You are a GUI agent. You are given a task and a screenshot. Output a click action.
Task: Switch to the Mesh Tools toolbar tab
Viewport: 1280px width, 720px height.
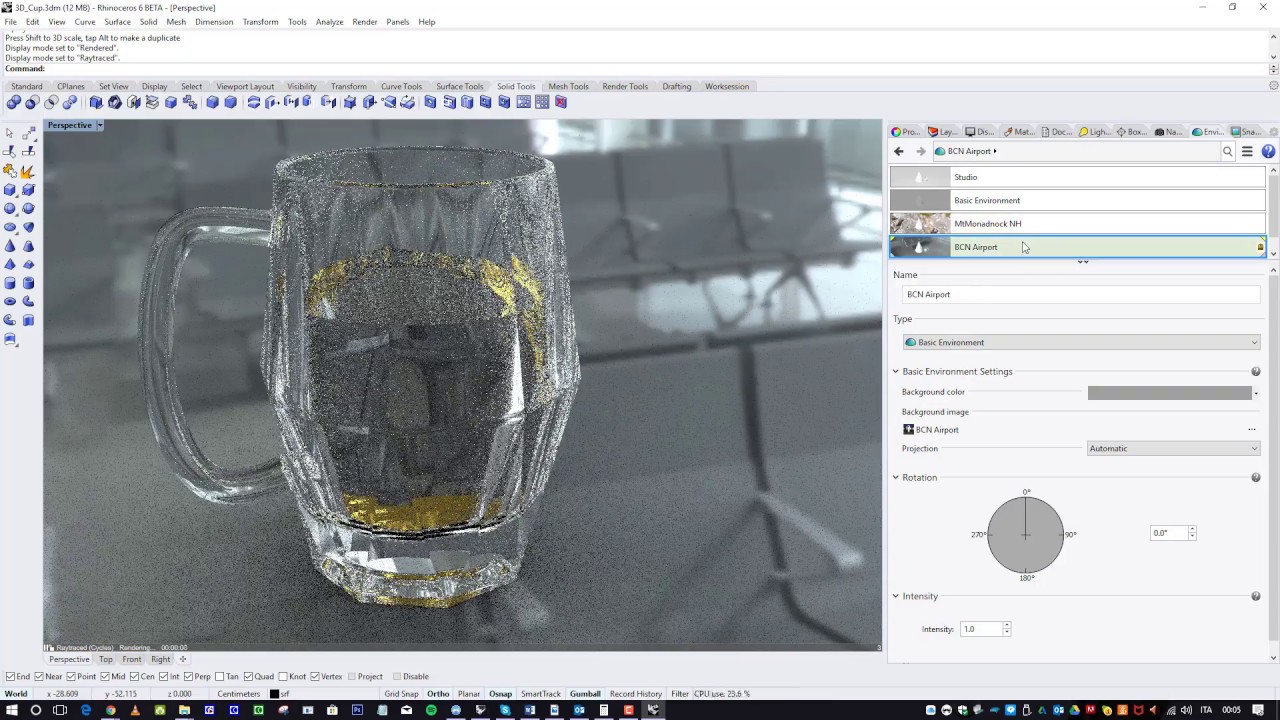568,86
